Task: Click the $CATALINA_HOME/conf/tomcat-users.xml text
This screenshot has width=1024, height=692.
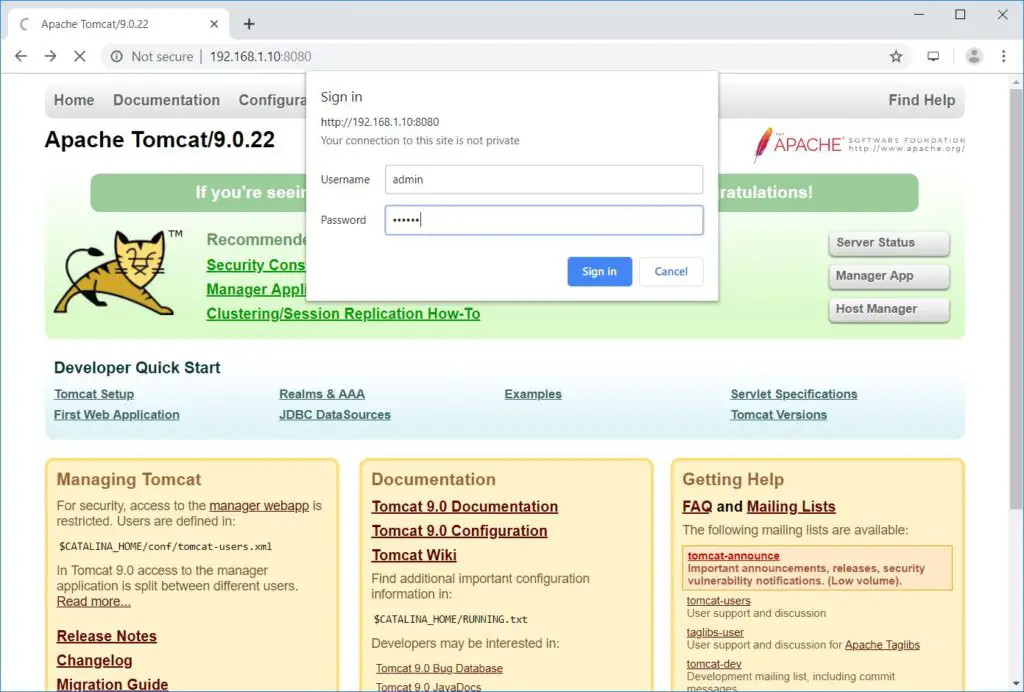Action: pyautogui.click(x=165, y=547)
